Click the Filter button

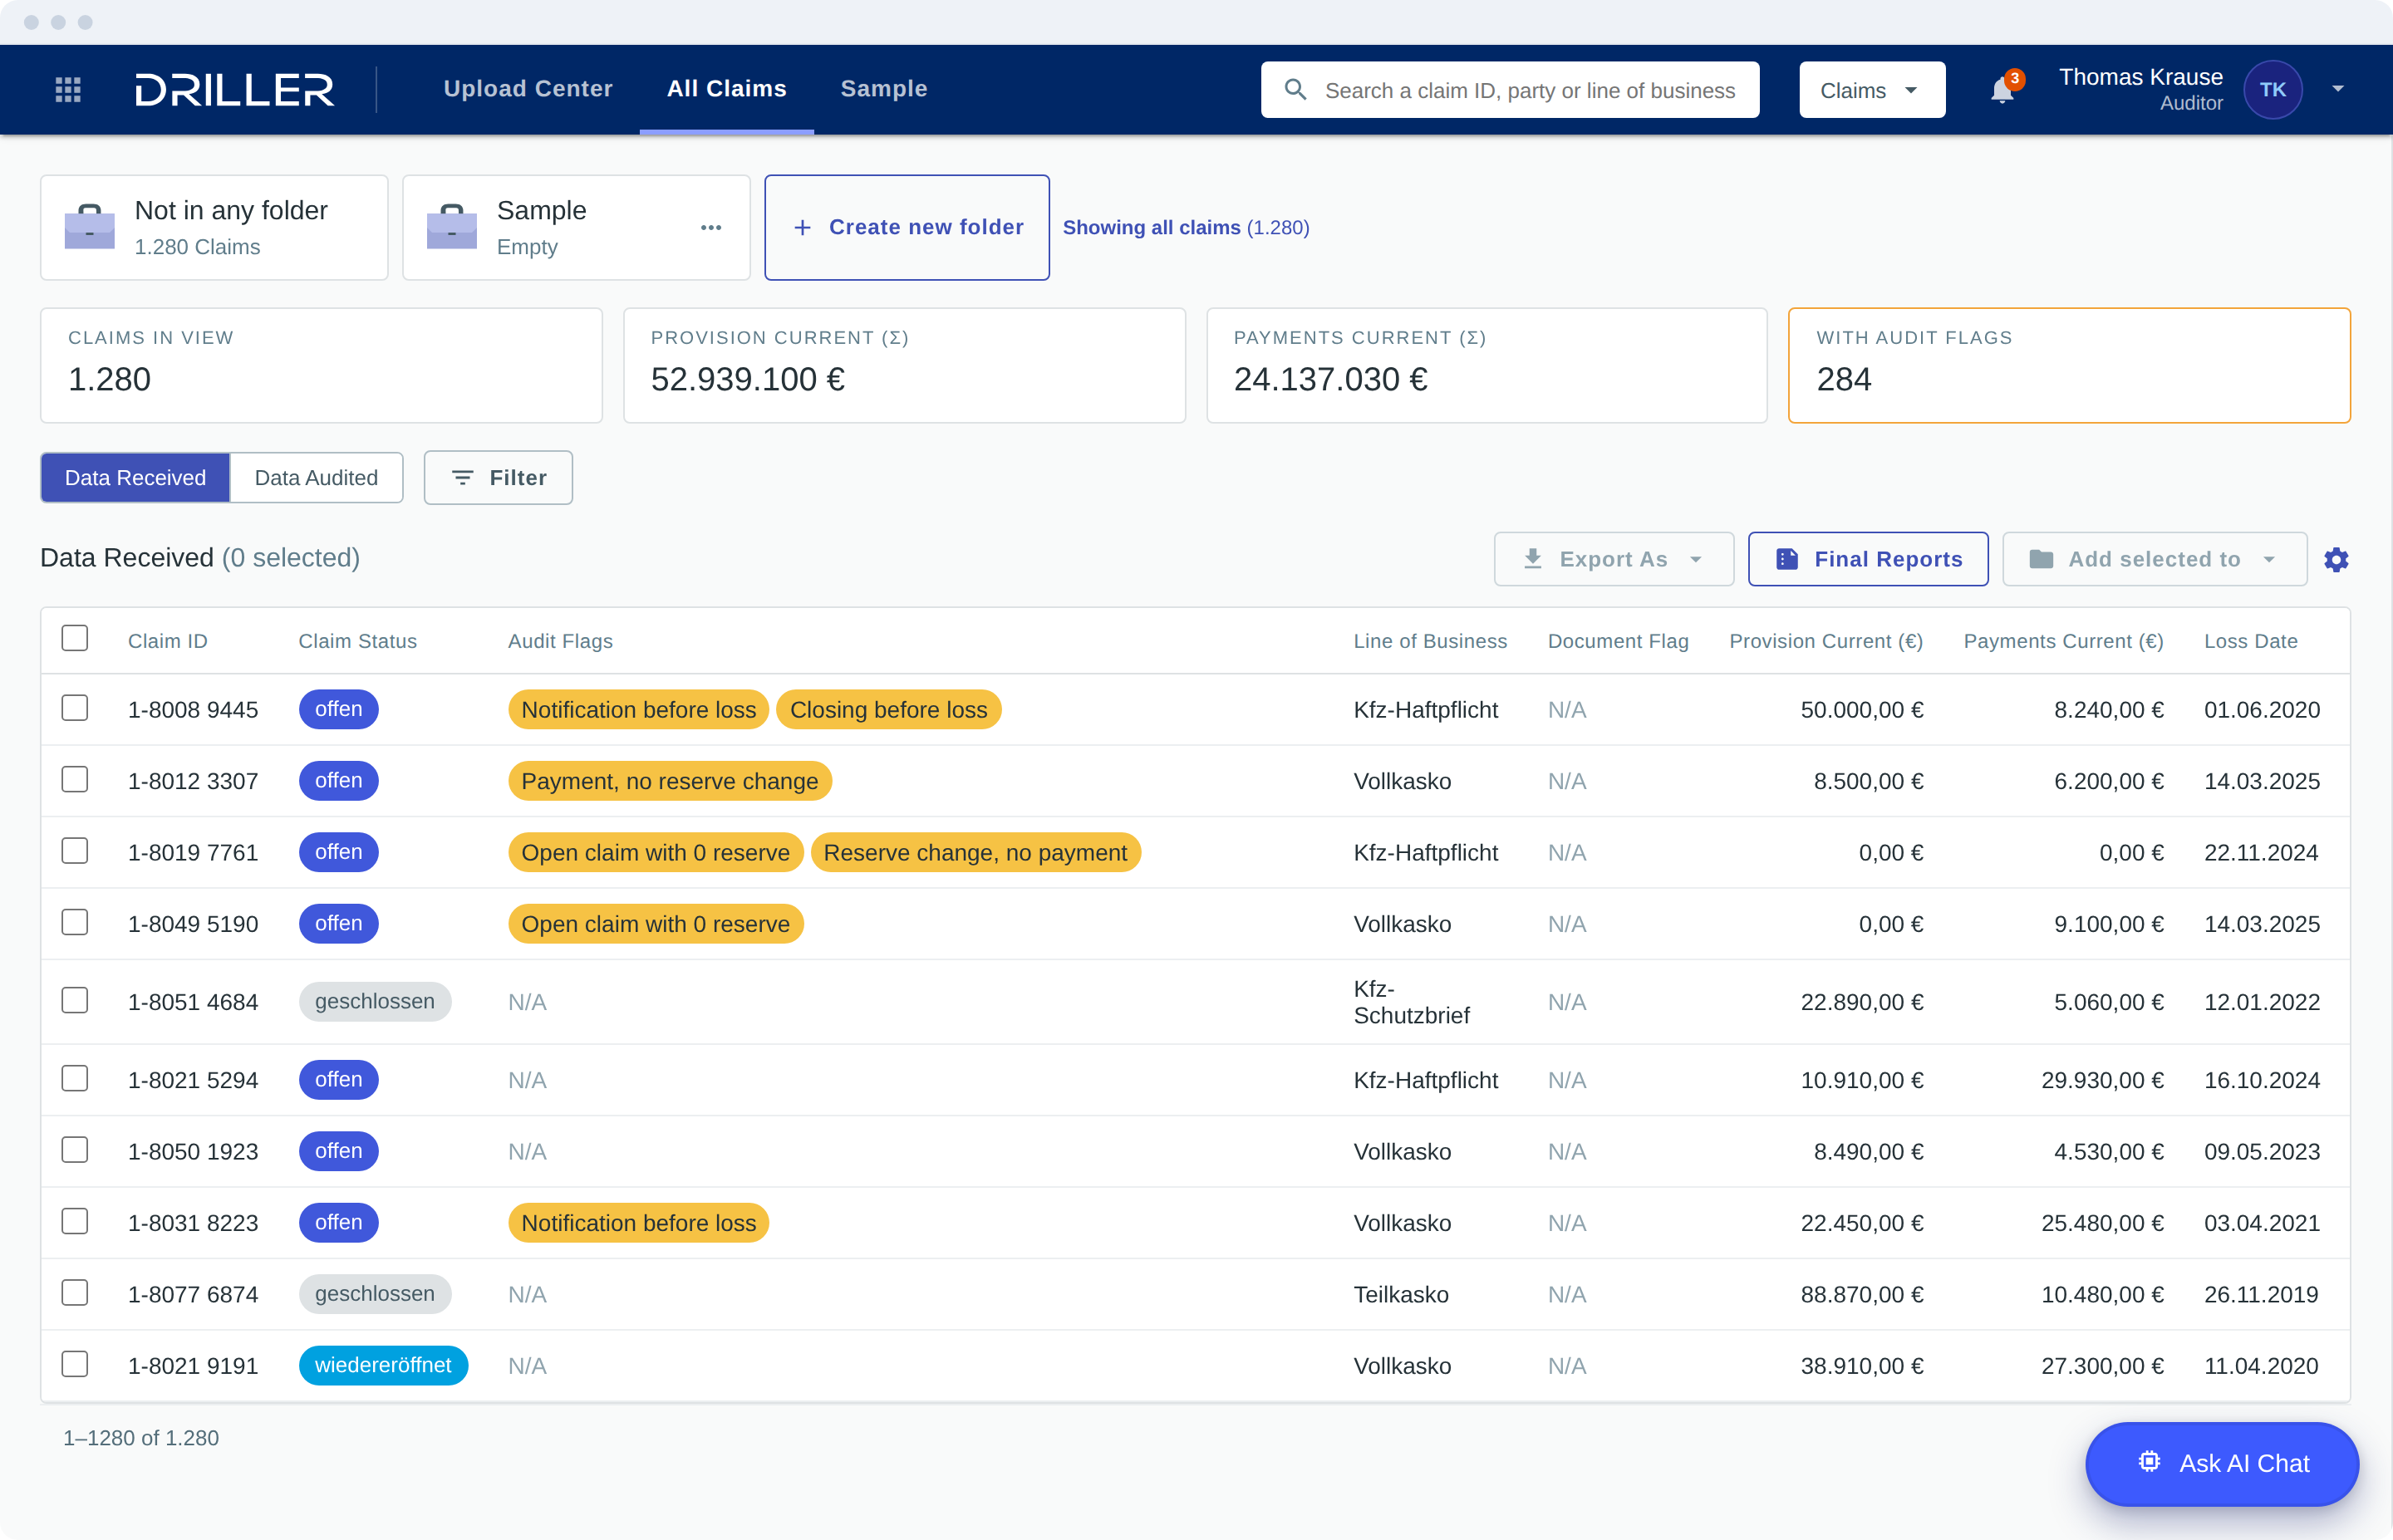[498, 478]
